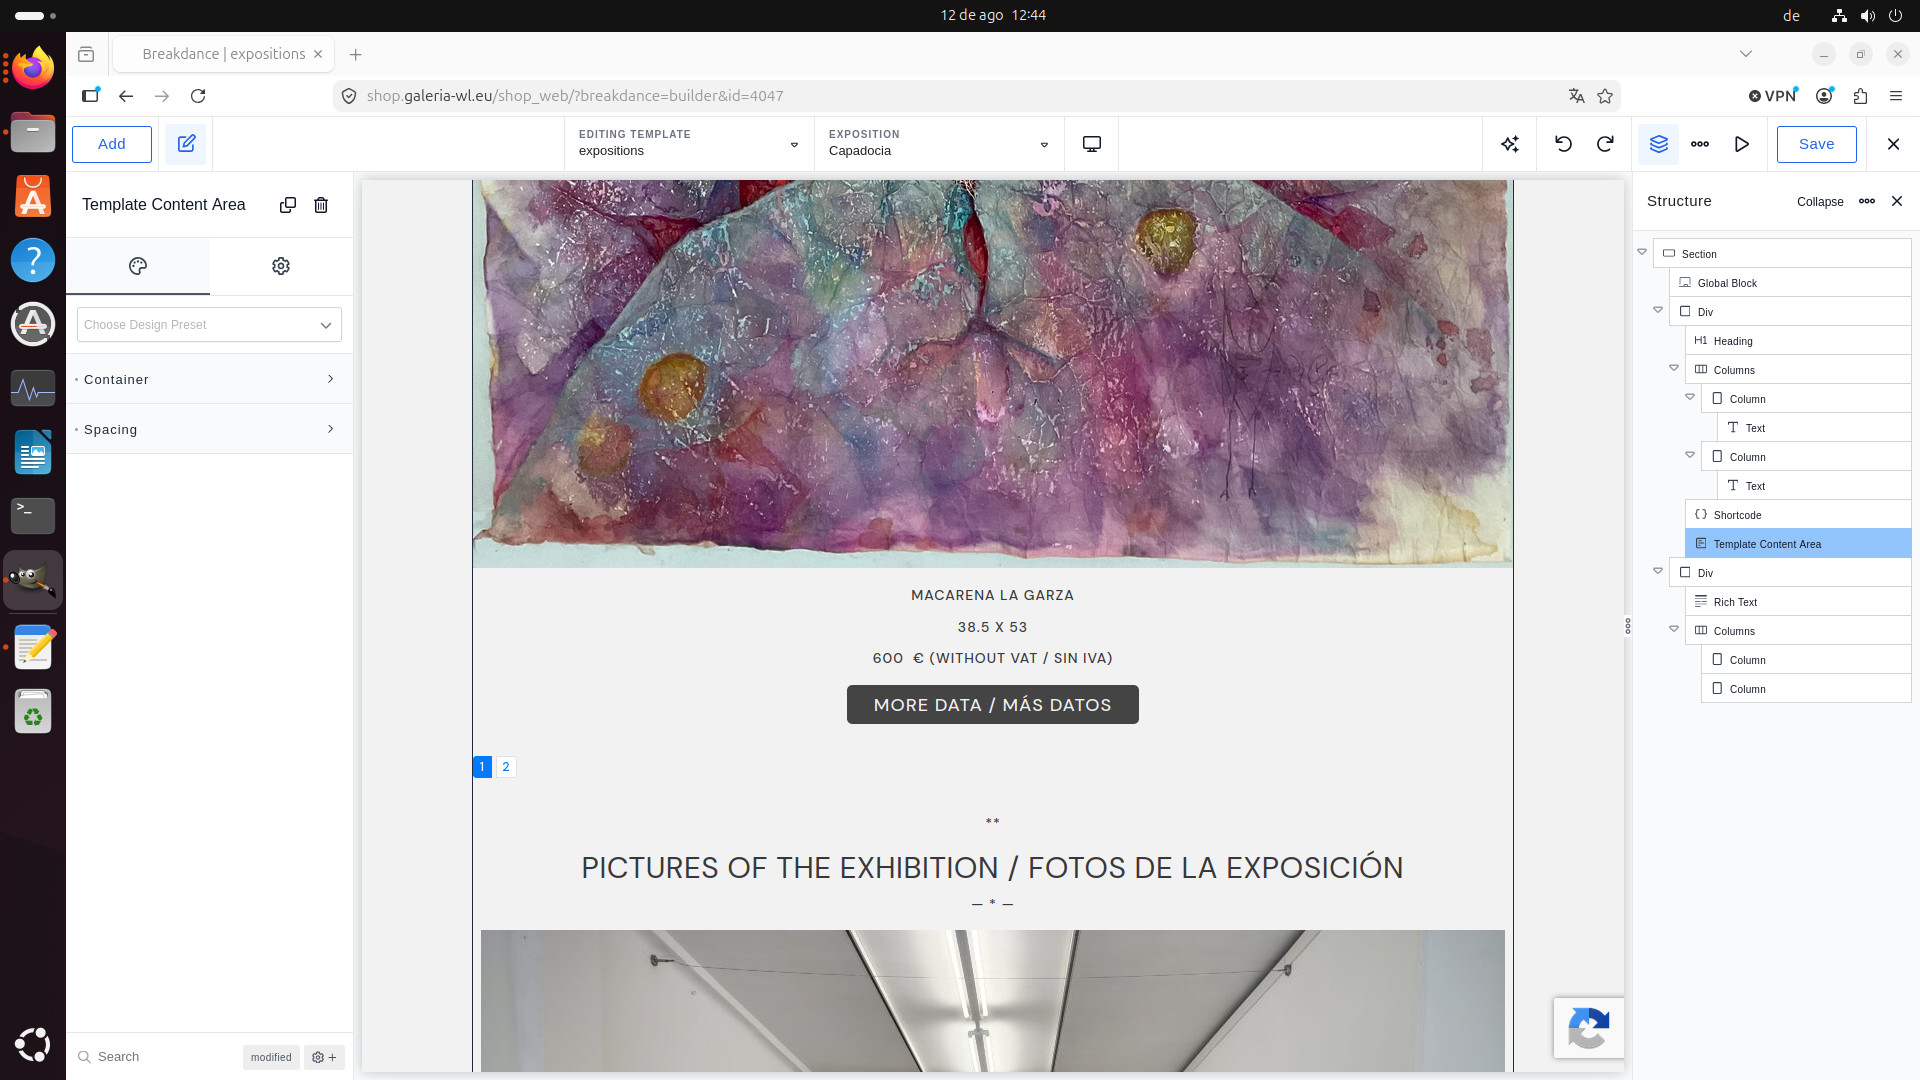The height and width of the screenshot is (1080, 1920).
Task: Open the Firefox account icon
Action: (1824, 96)
